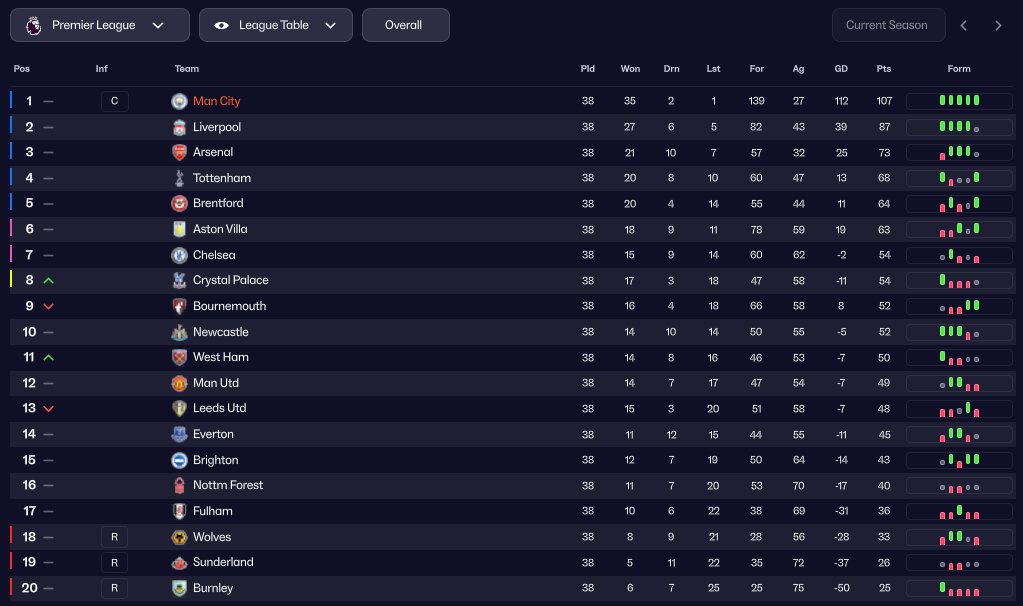The width and height of the screenshot is (1023, 606).
Task: Click the Tottenham cockerel badge
Action: pos(179,178)
